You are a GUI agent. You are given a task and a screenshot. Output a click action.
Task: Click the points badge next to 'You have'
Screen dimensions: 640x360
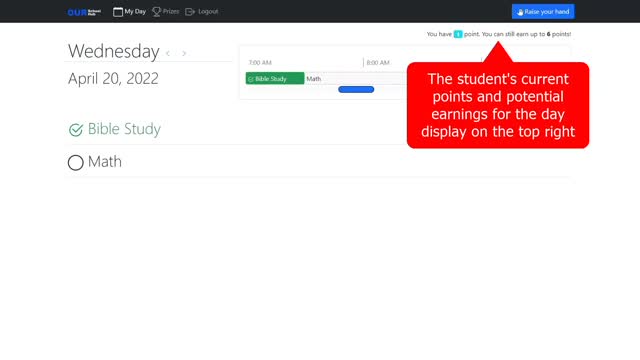[458, 34]
